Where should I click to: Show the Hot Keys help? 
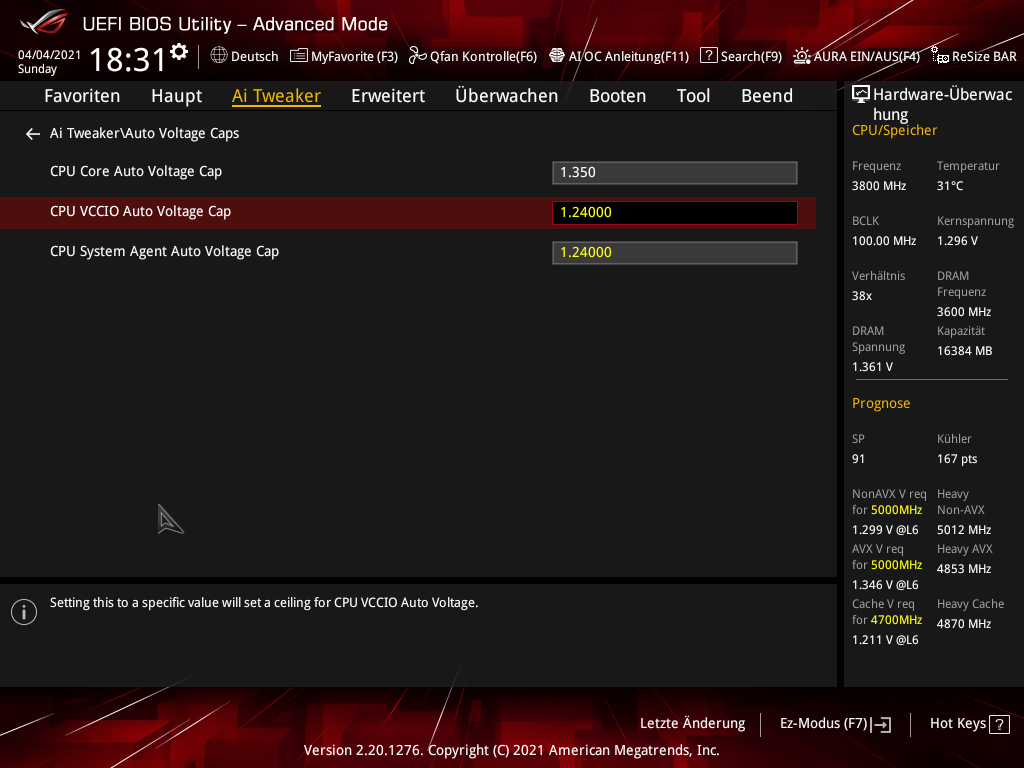[970, 724]
